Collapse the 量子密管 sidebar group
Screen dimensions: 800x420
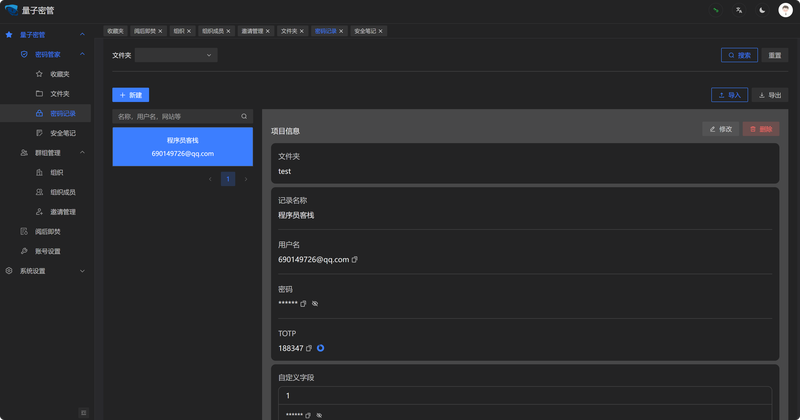(x=82, y=35)
